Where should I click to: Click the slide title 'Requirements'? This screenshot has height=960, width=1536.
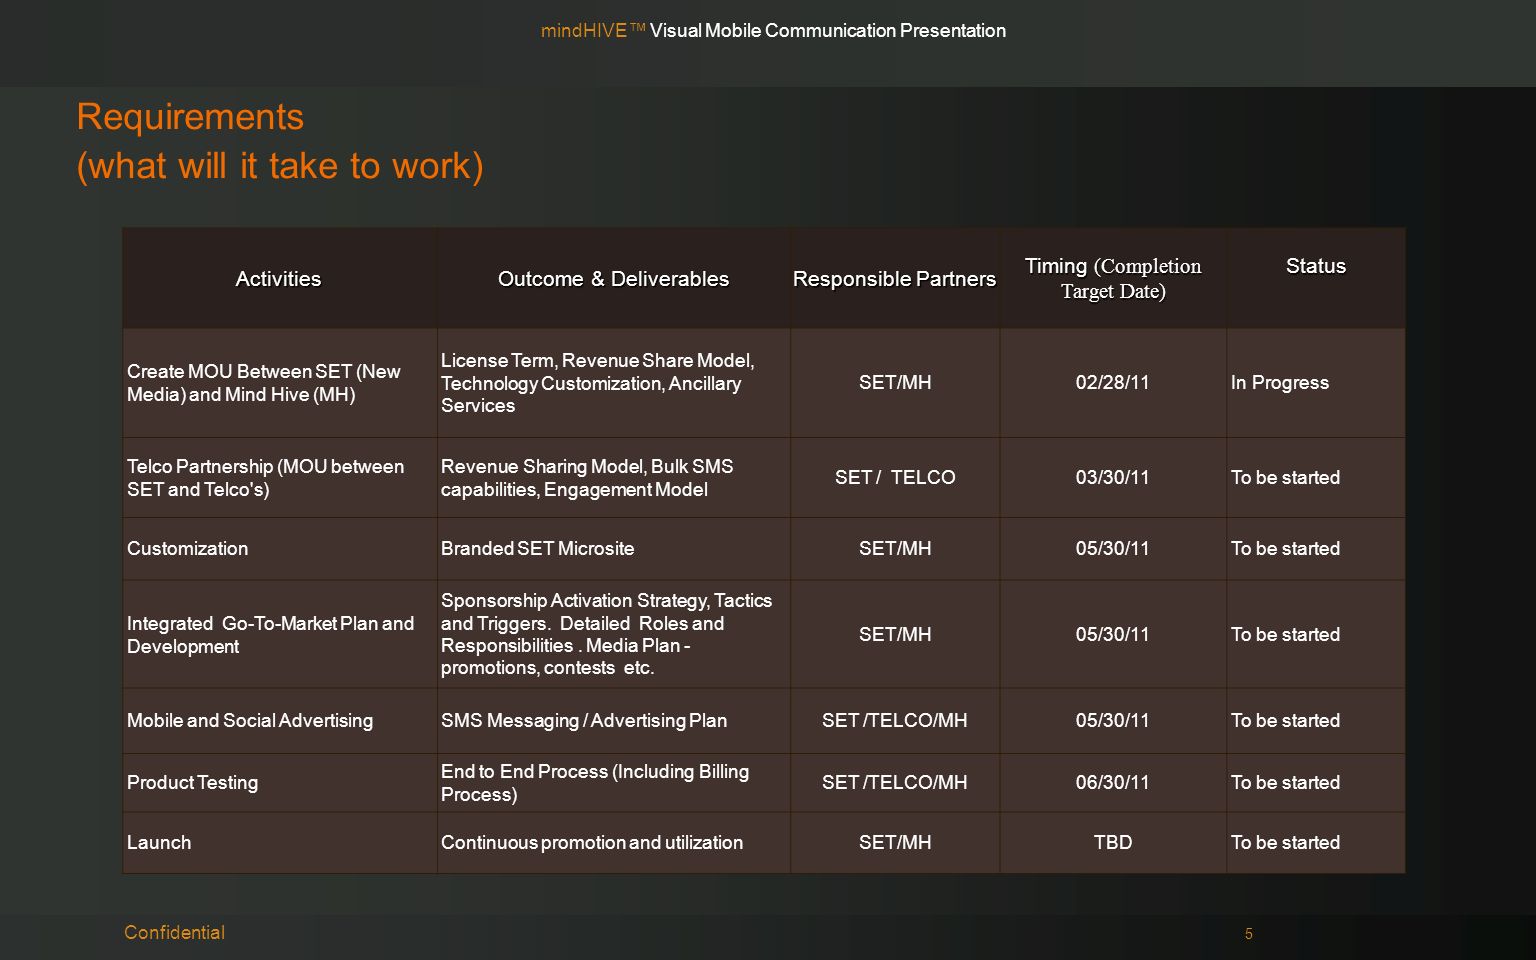point(190,117)
